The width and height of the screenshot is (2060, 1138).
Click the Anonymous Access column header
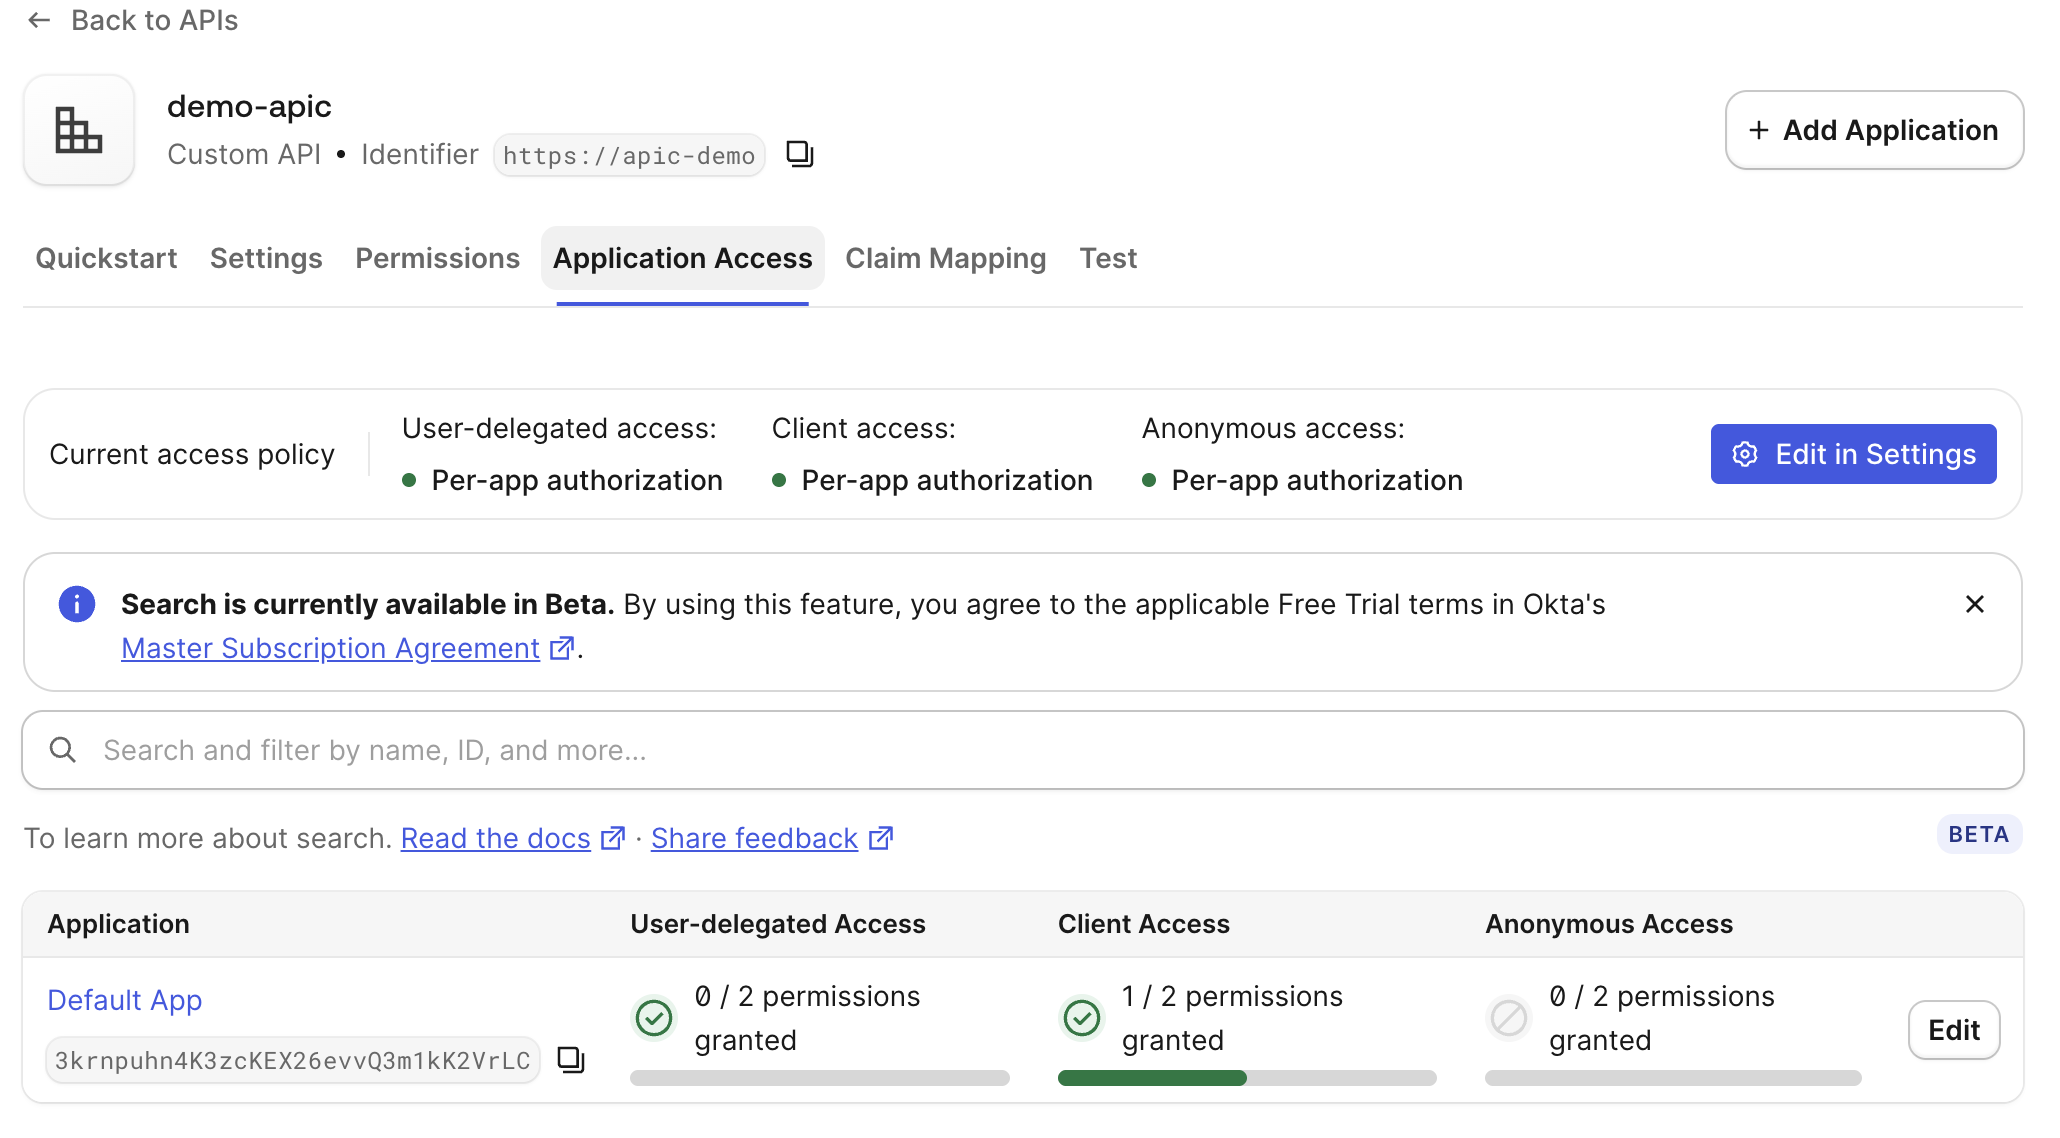tap(1609, 924)
